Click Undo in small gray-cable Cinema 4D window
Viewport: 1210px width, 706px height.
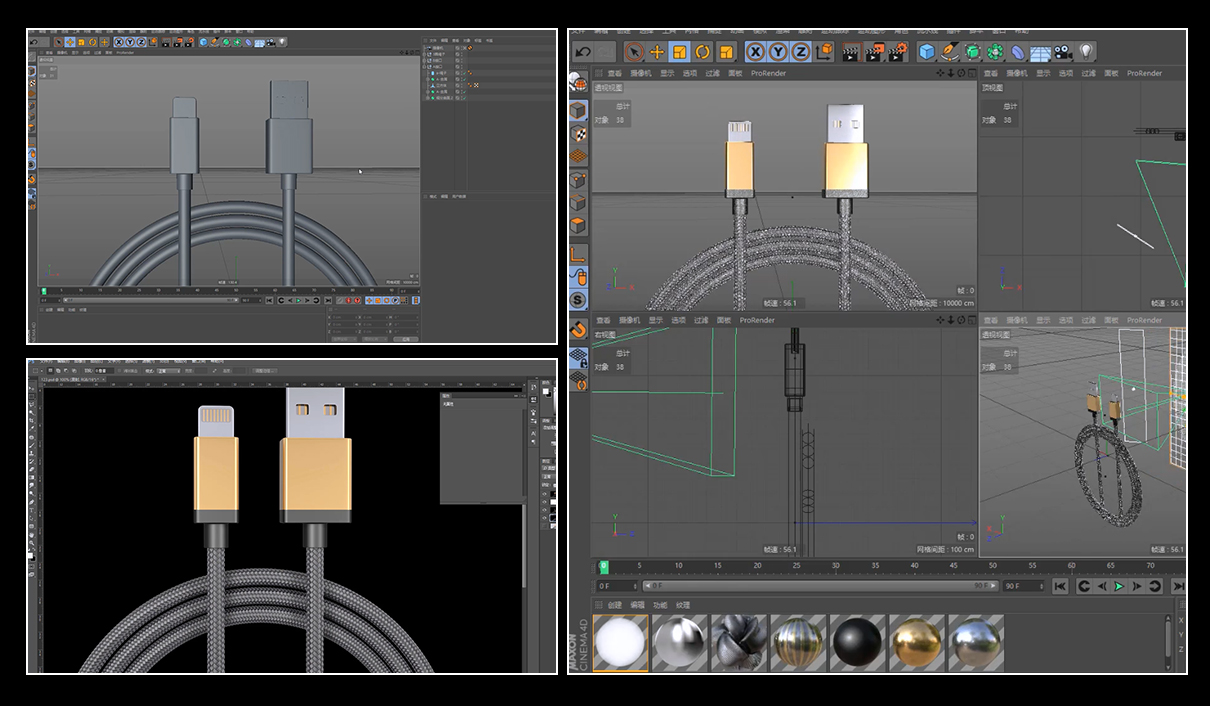pyautogui.click(x=34, y=42)
